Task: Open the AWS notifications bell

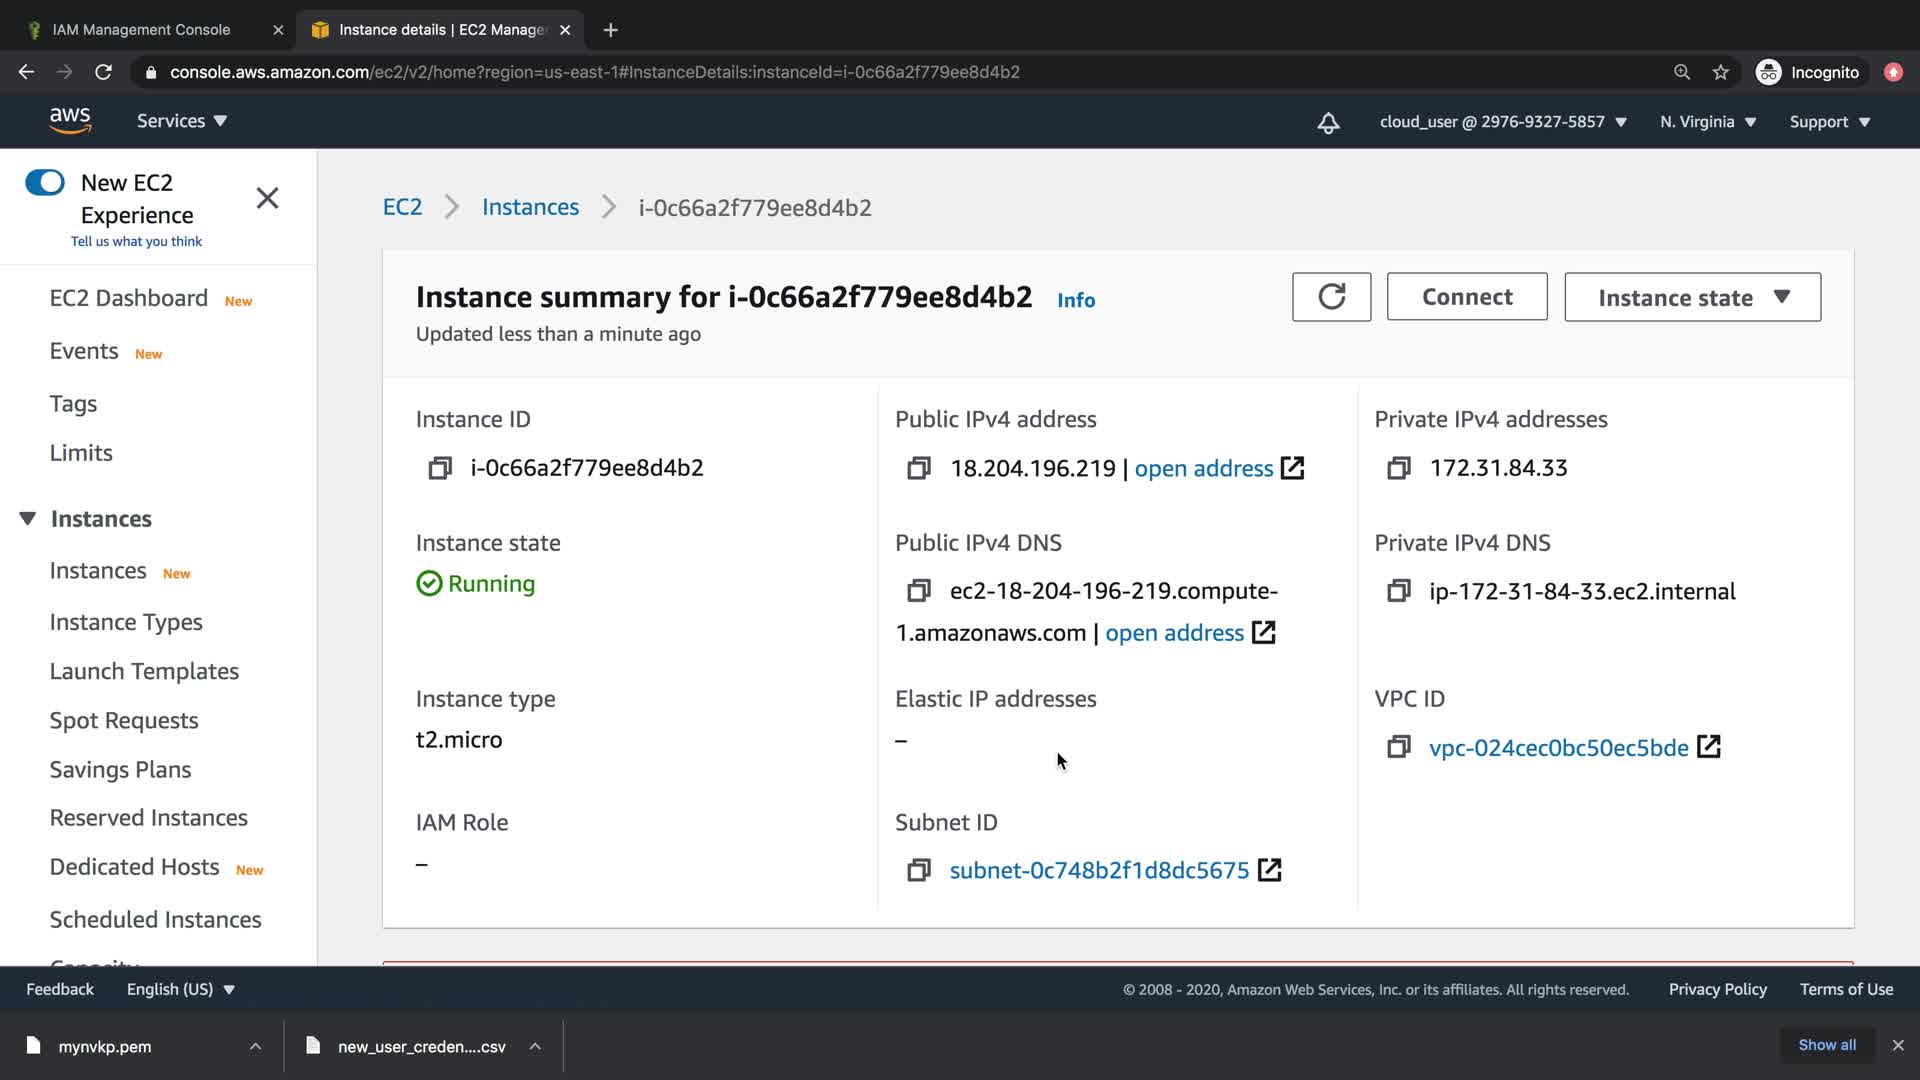Action: pyautogui.click(x=1328, y=122)
